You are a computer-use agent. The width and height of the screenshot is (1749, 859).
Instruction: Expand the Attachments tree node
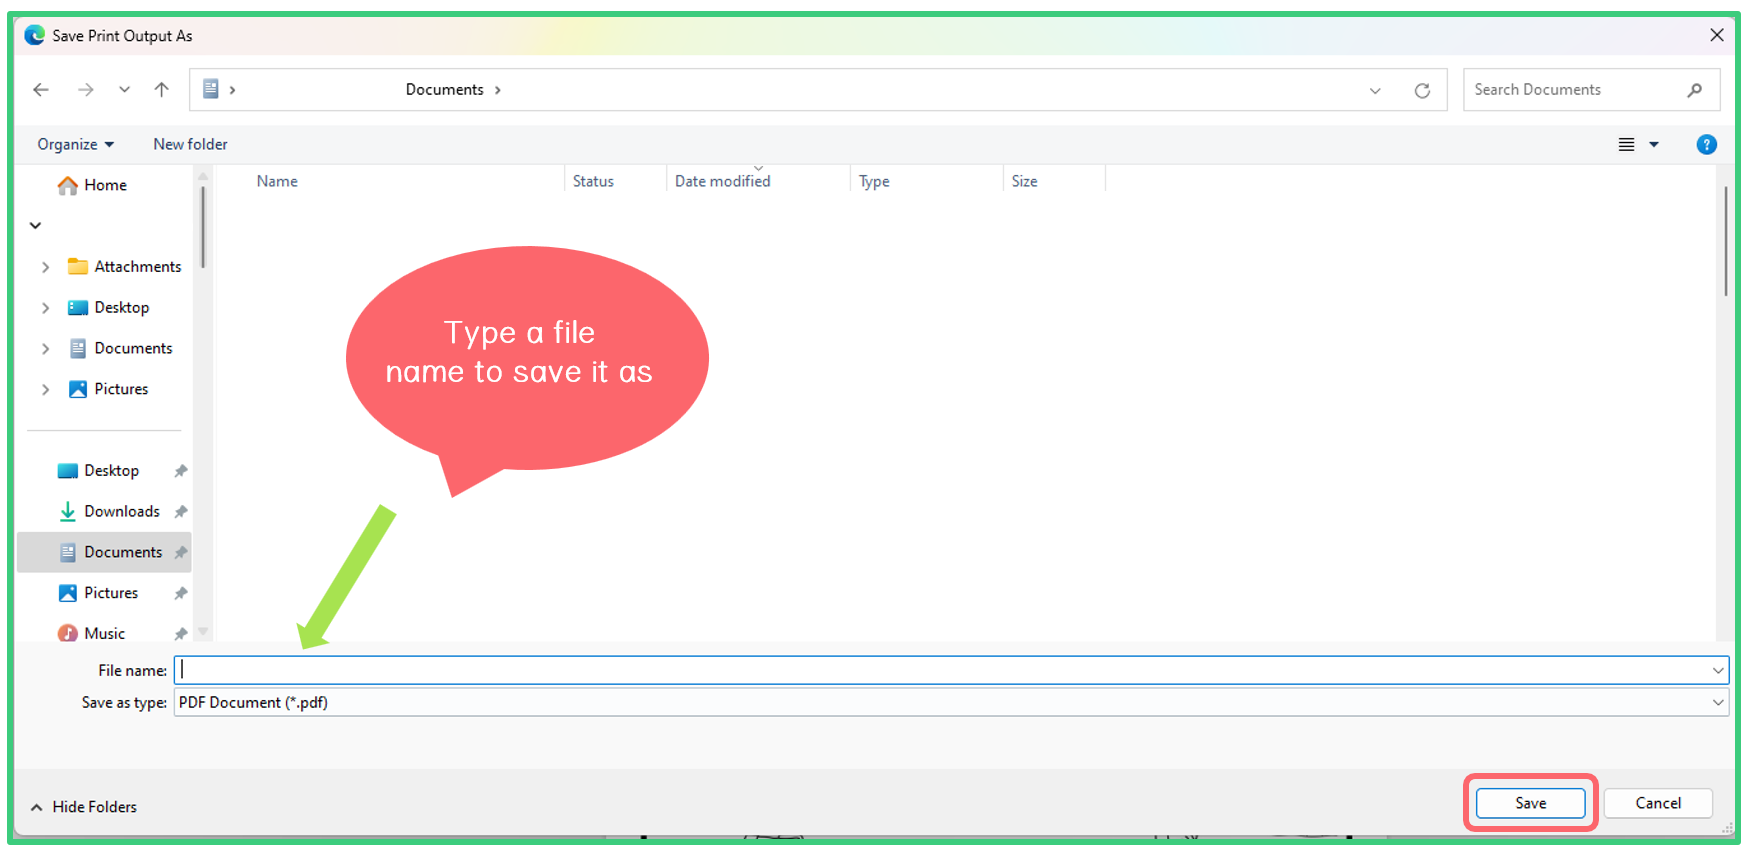tap(45, 268)
